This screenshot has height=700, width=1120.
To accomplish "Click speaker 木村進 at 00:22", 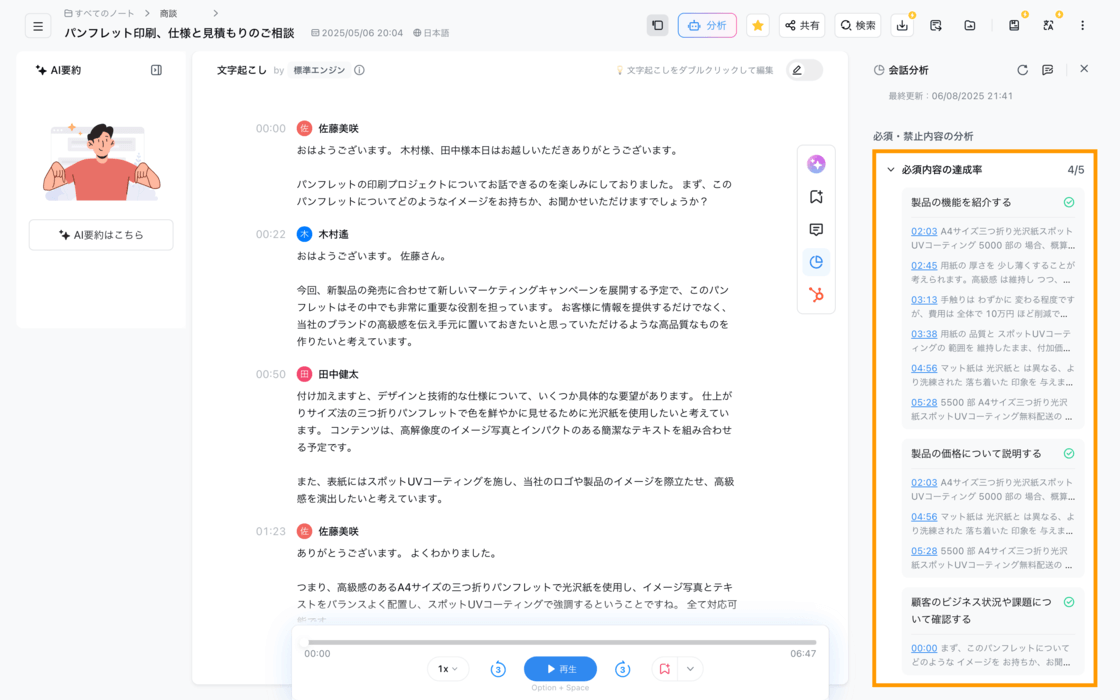I will click(333, 234).
